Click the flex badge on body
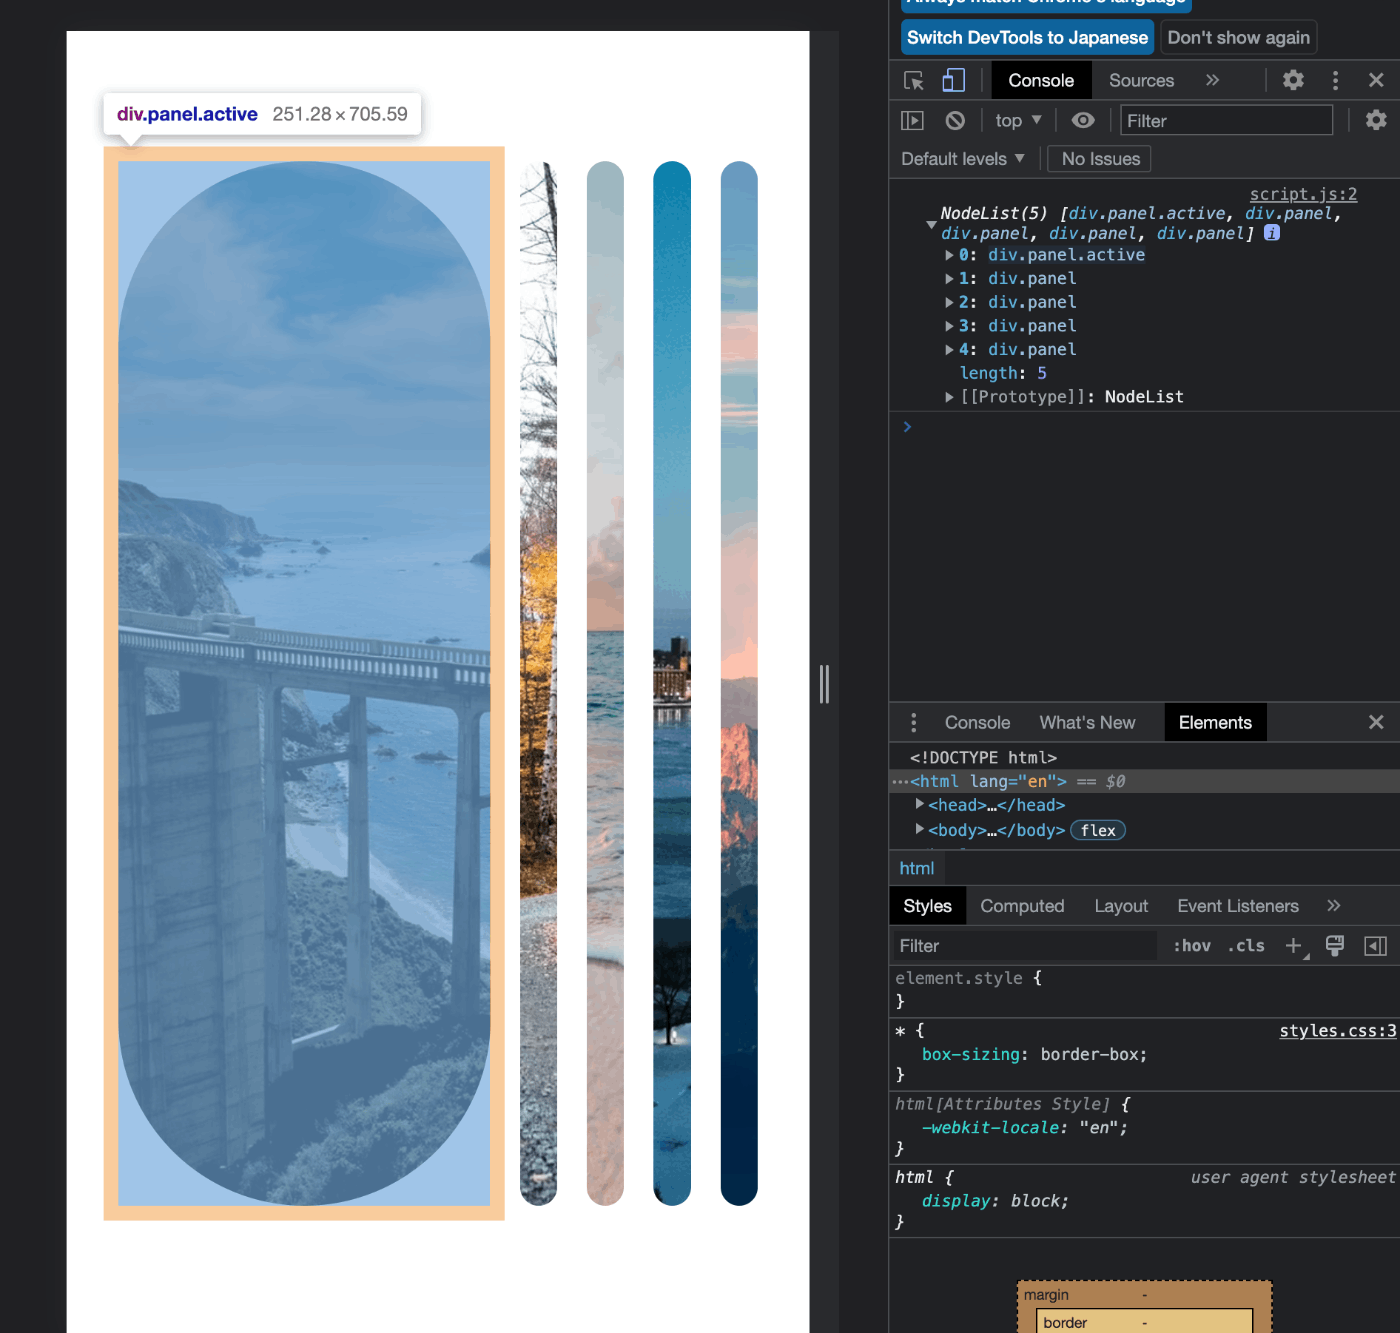1400x1333 pixels. [1098, 830]
